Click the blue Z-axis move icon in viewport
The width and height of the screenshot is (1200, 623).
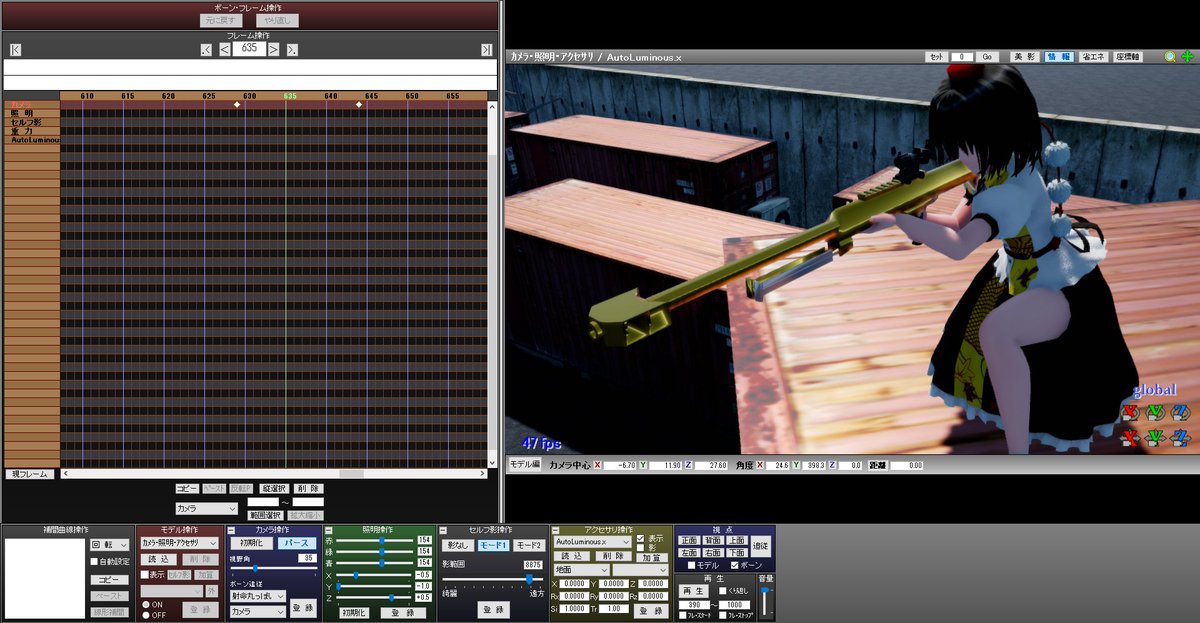(x=1180, y=437)
